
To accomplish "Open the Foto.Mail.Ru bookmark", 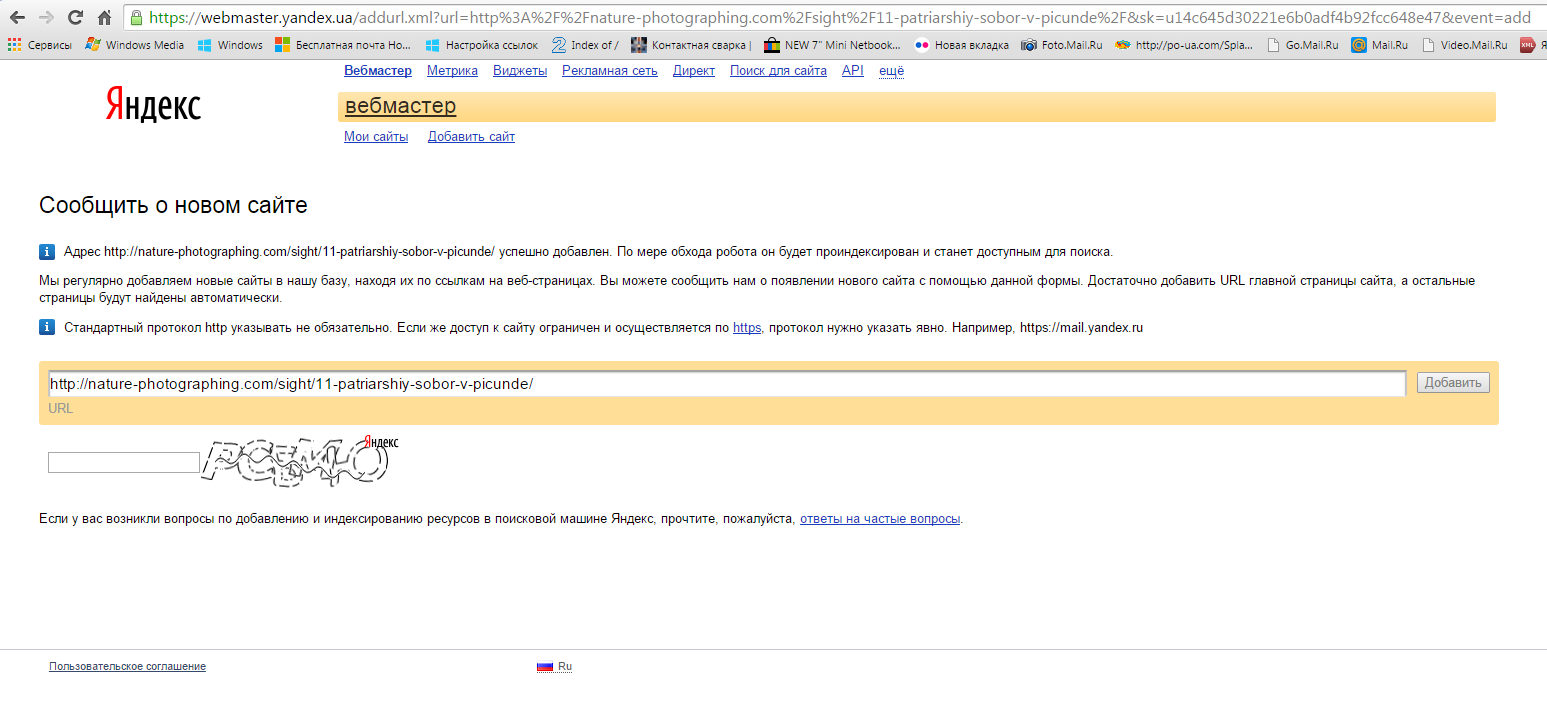I will tap(1062, 45).
